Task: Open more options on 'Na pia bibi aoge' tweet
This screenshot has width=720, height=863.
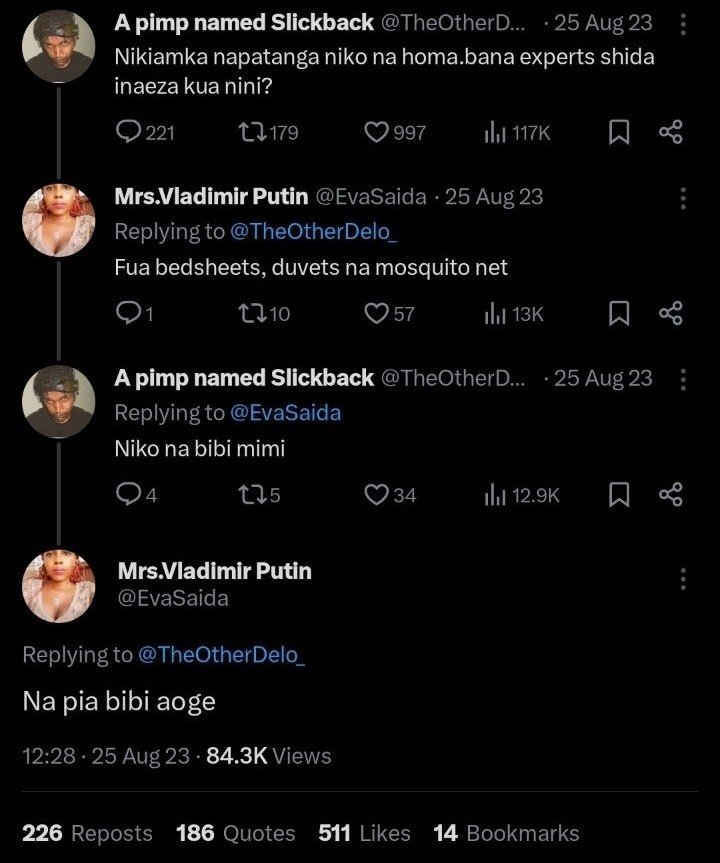Action: (x=683, y=579)
